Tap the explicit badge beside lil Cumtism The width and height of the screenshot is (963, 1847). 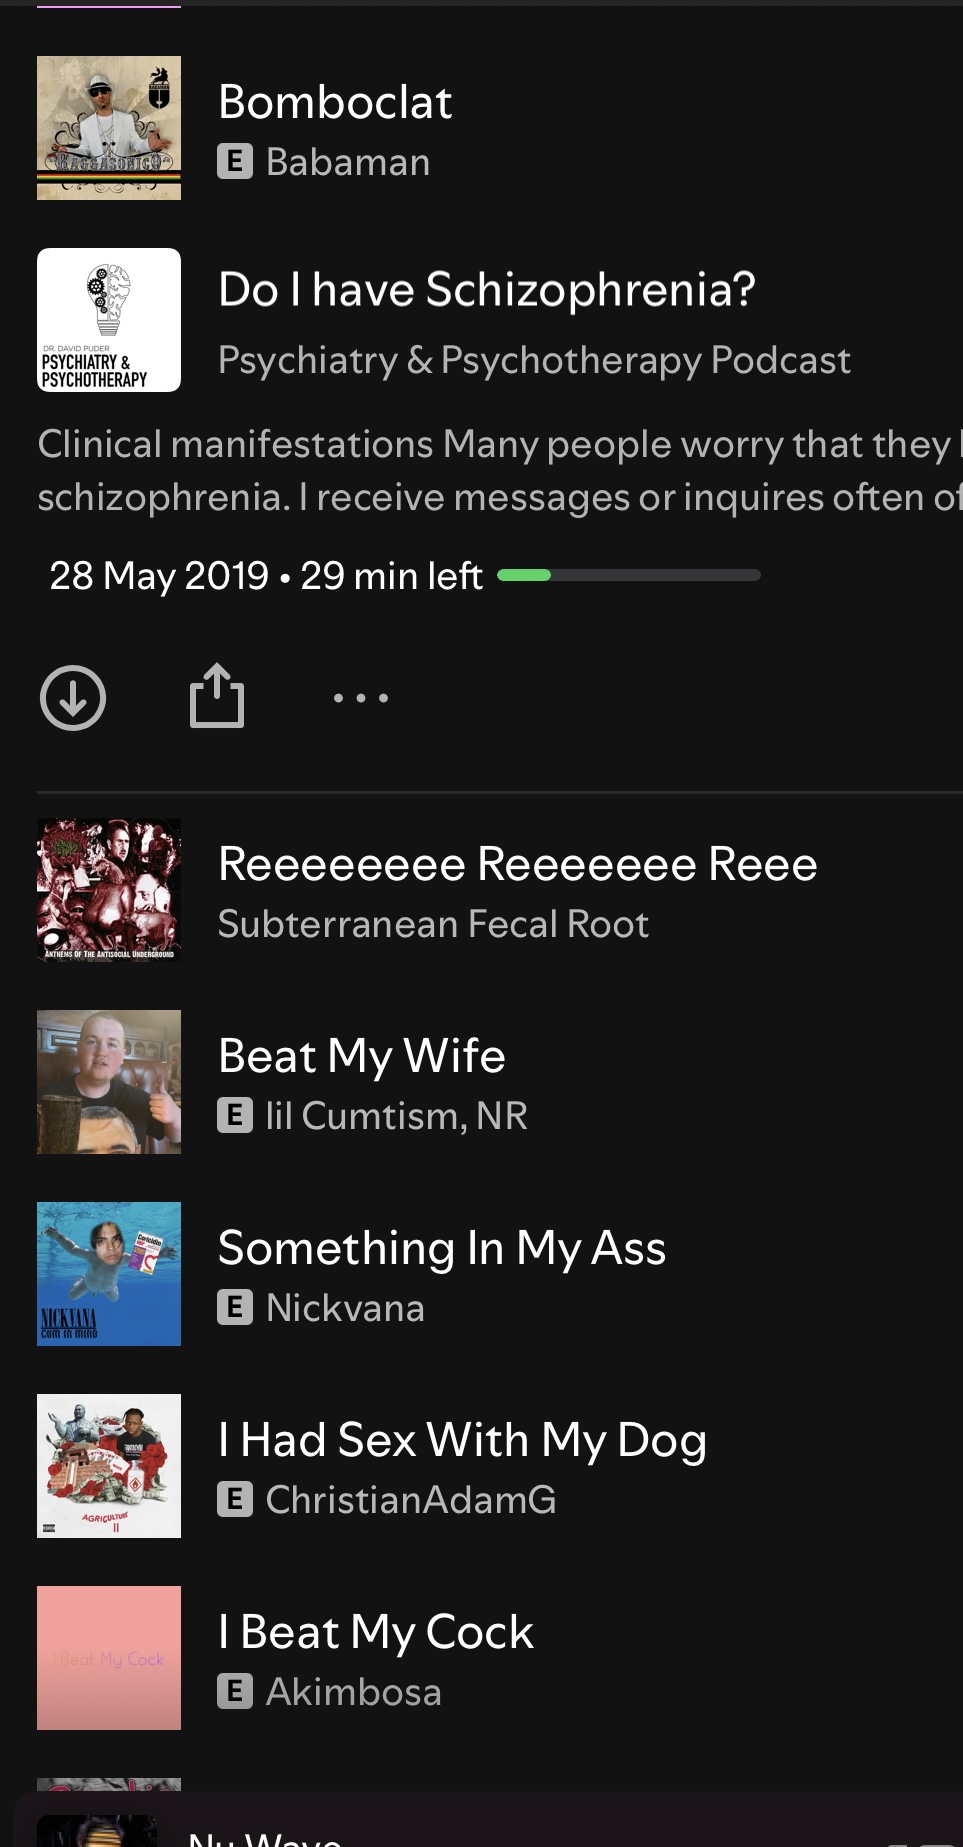coord(235,1116)
